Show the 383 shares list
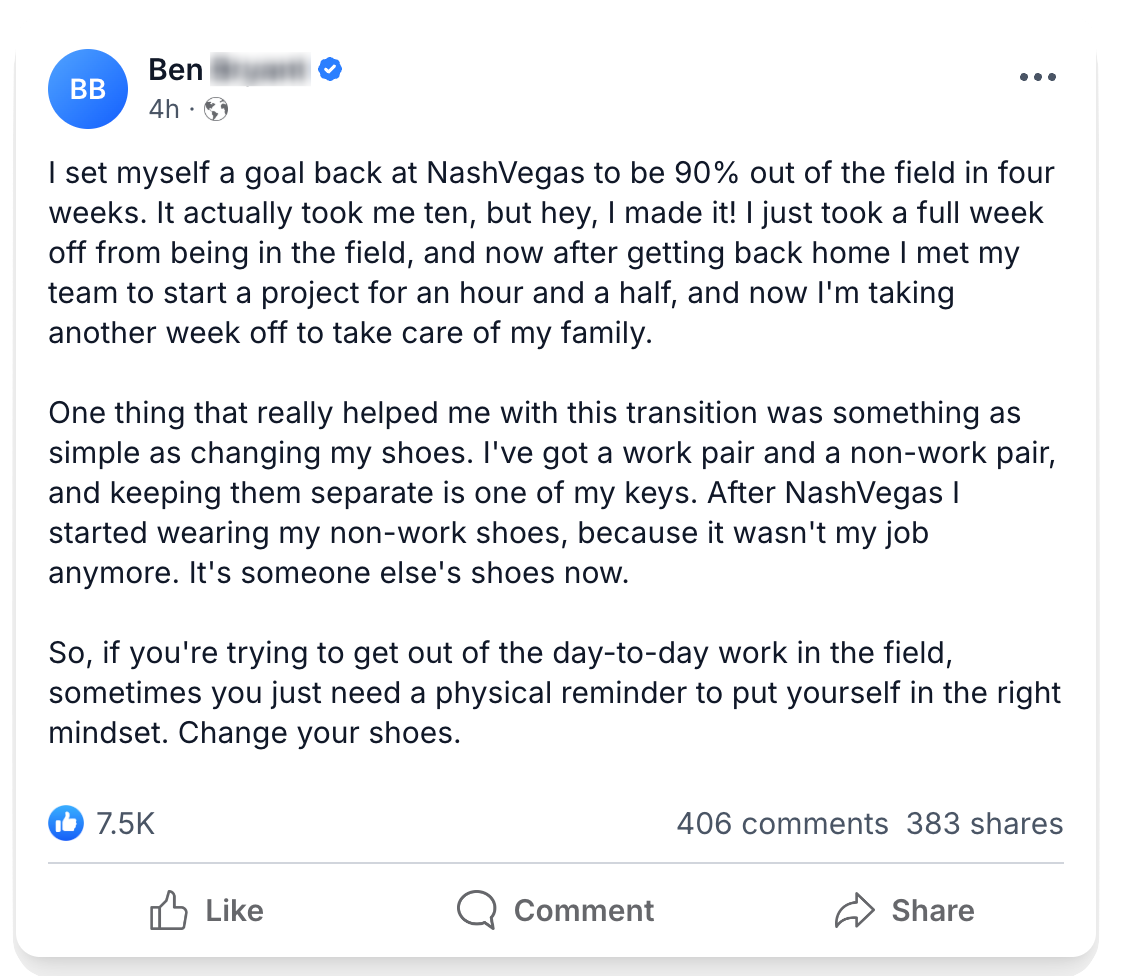Viewport: 1122px width, 976px height. (x=984, y=823)
